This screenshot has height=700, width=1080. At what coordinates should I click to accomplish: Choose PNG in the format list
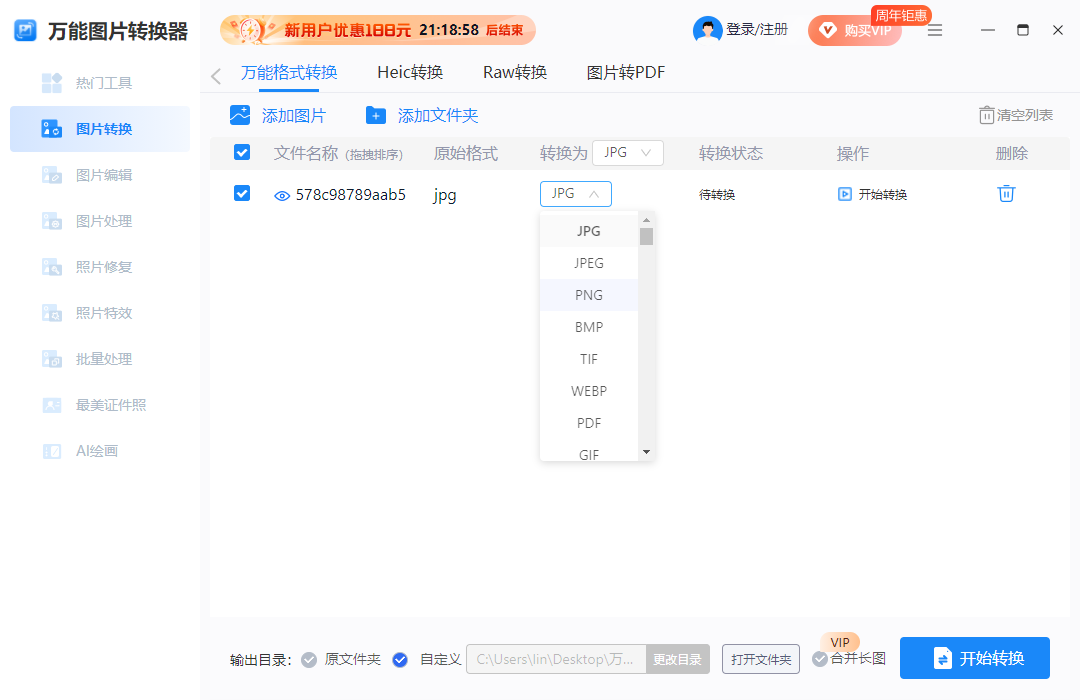[x=589, y=295]
